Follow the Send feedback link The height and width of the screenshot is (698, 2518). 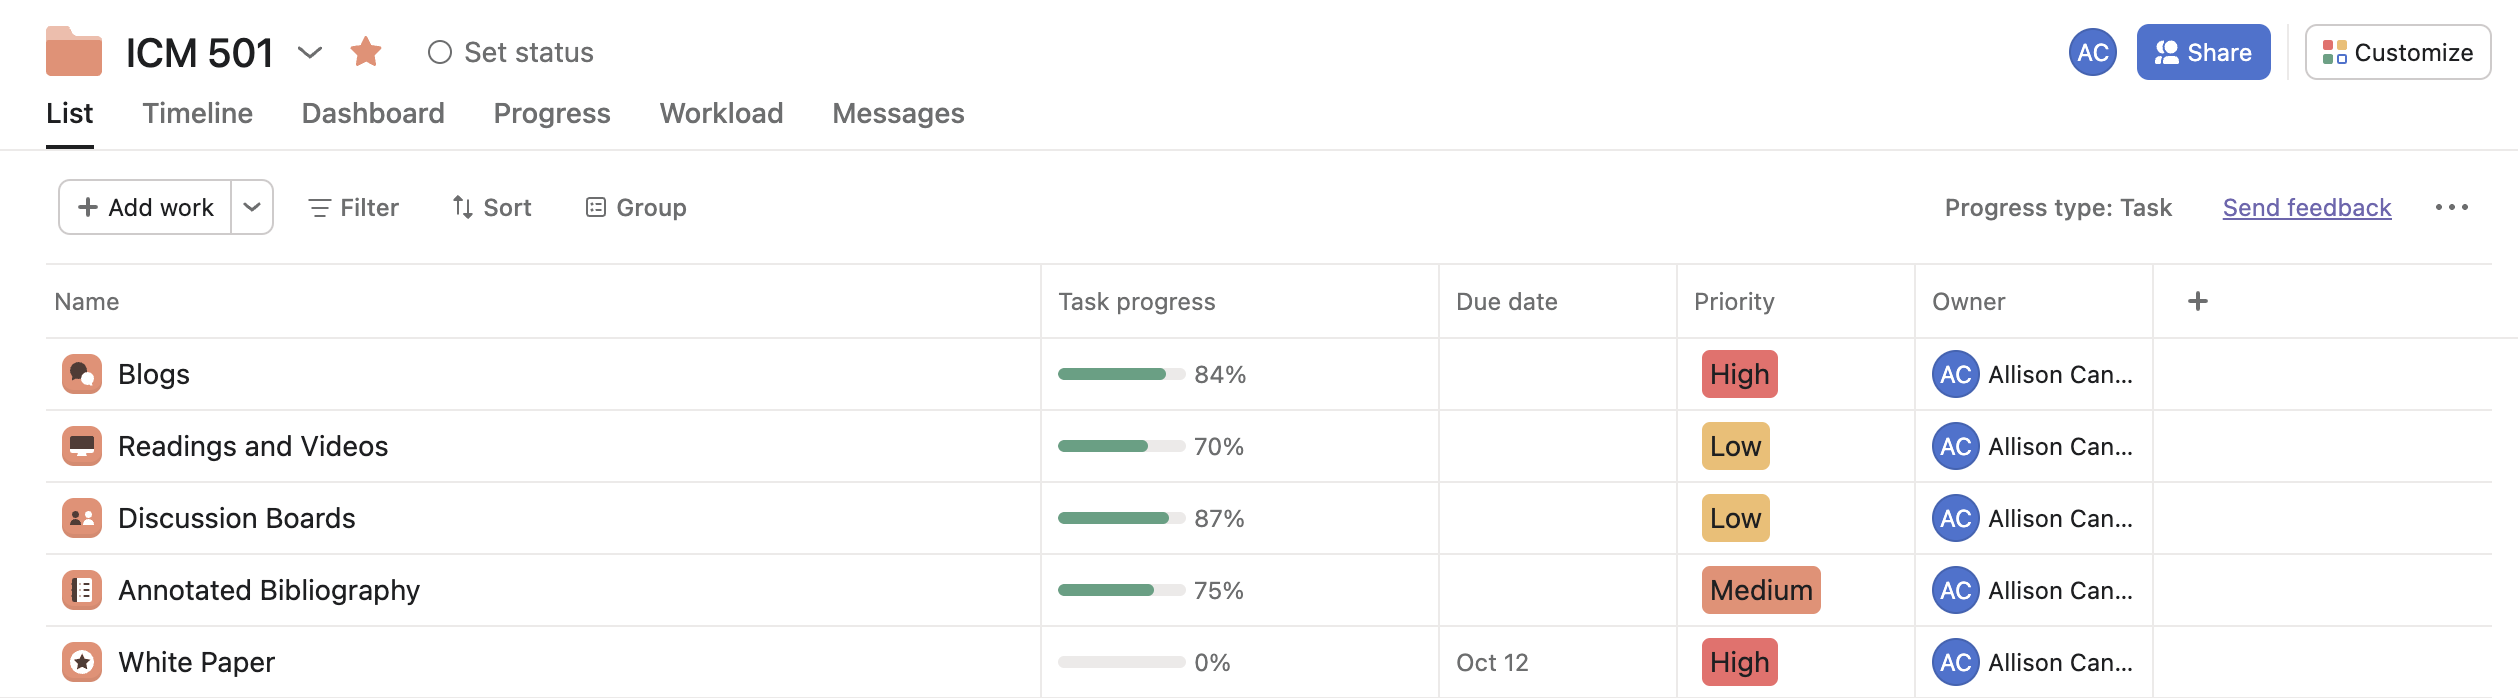point(2306,207)
